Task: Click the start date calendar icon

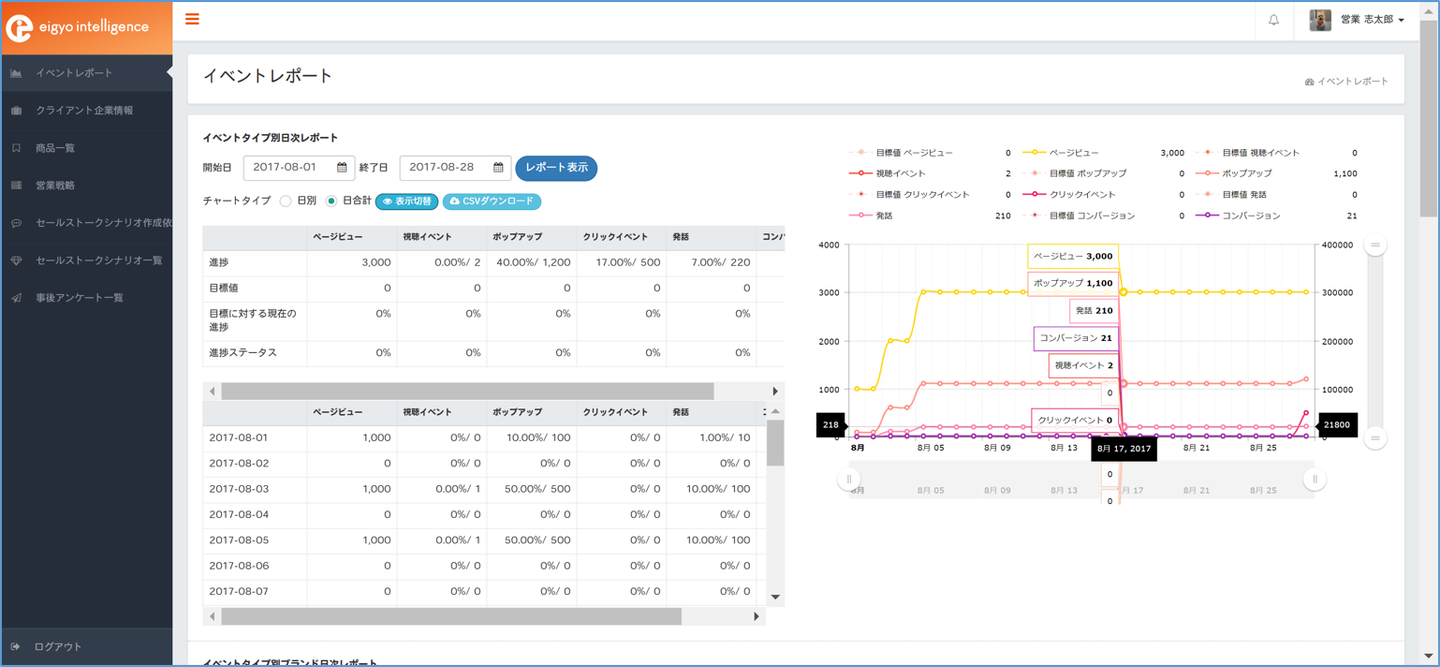Action: click(342, 168)
